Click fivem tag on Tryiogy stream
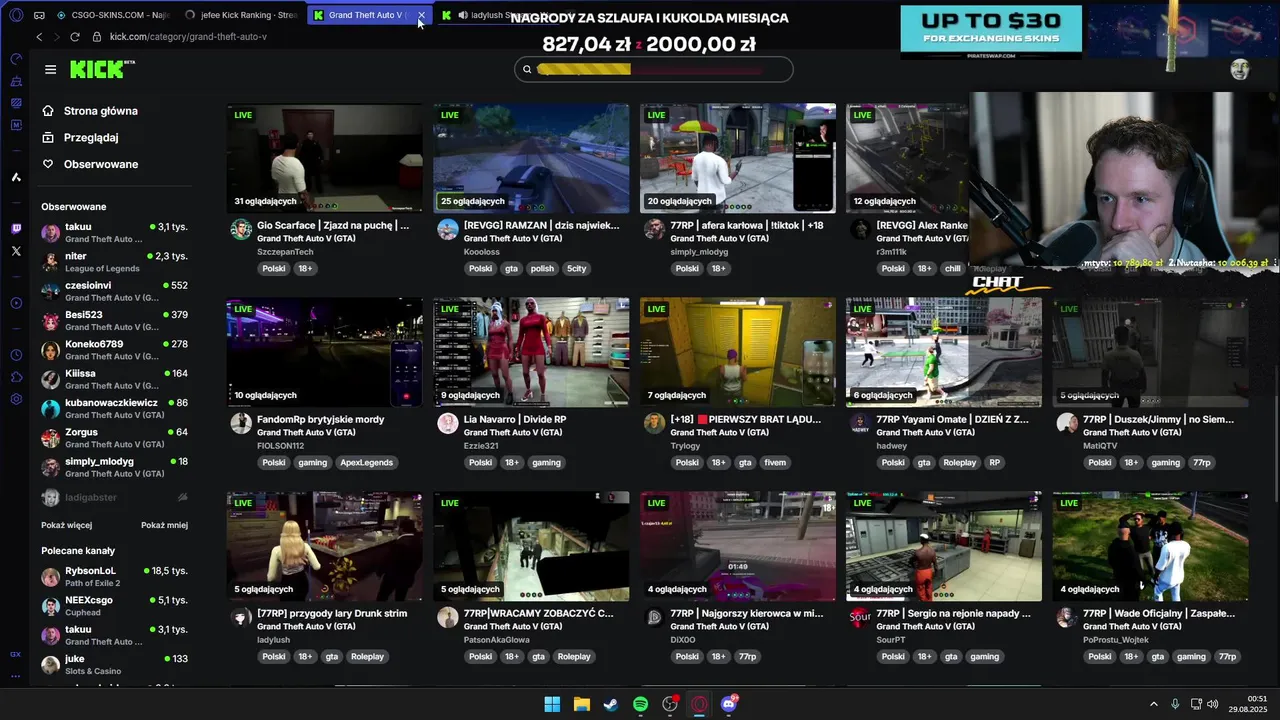The image size is (1280, 720). [775, 463]
